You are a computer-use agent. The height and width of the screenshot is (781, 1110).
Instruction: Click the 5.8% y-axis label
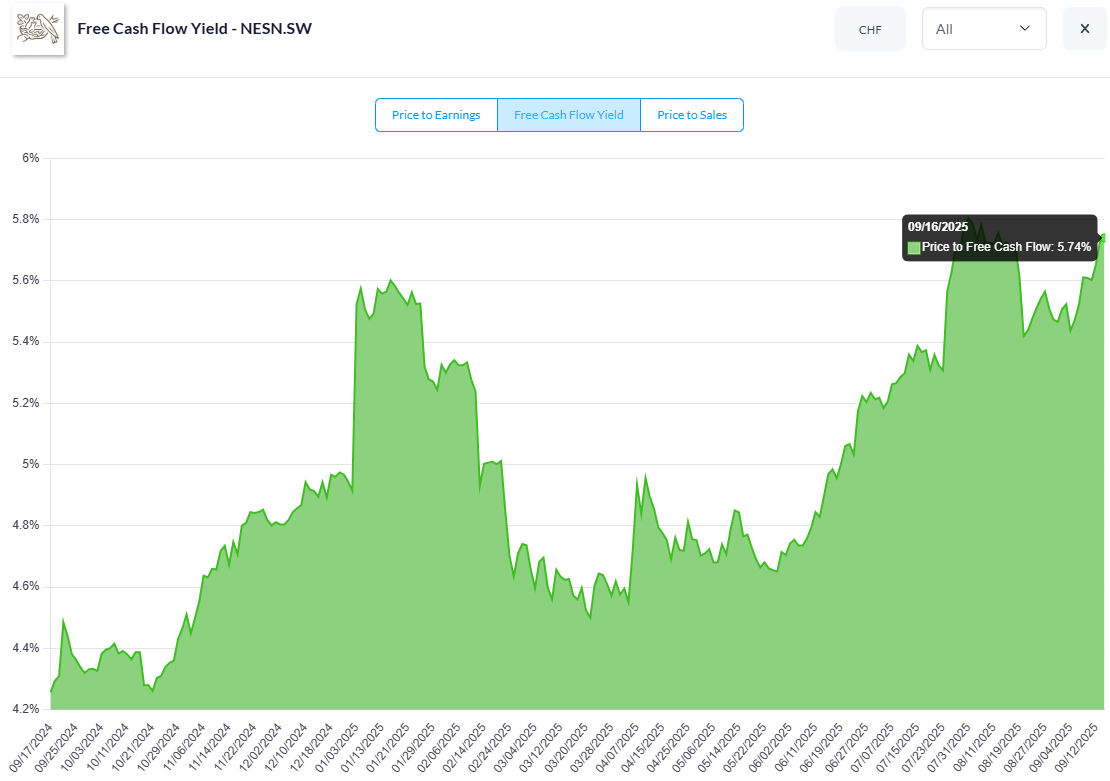25,220
